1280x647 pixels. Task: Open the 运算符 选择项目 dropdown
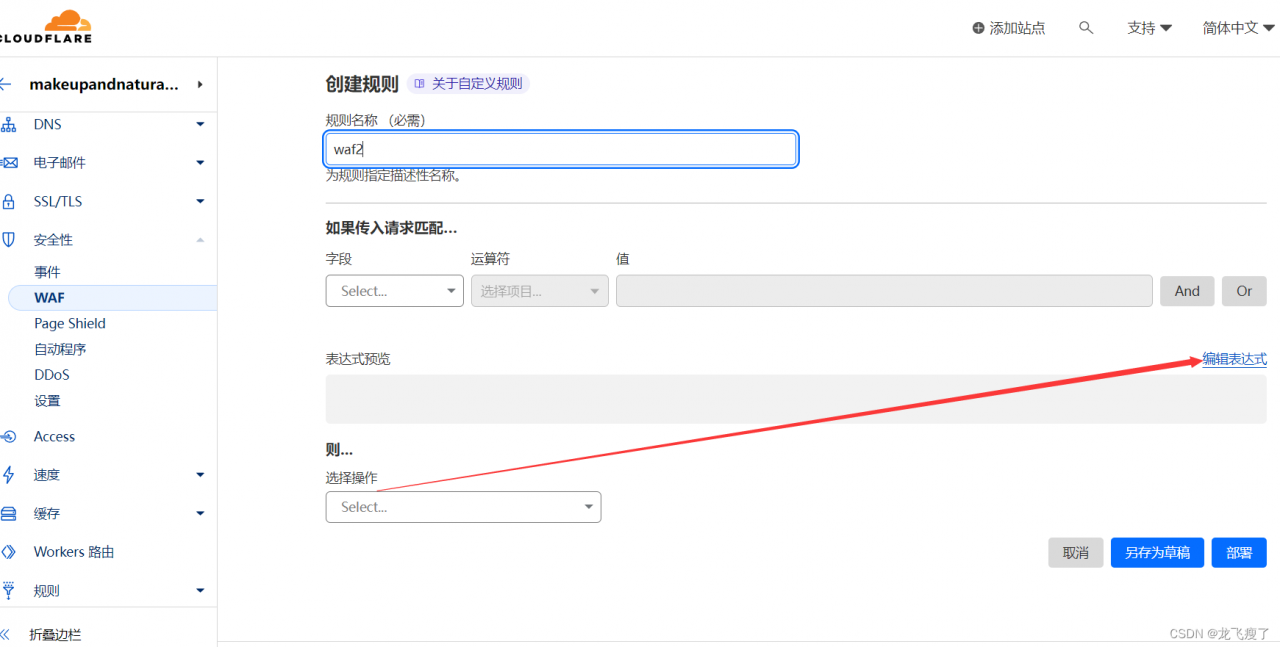click(x=539, y=291)
